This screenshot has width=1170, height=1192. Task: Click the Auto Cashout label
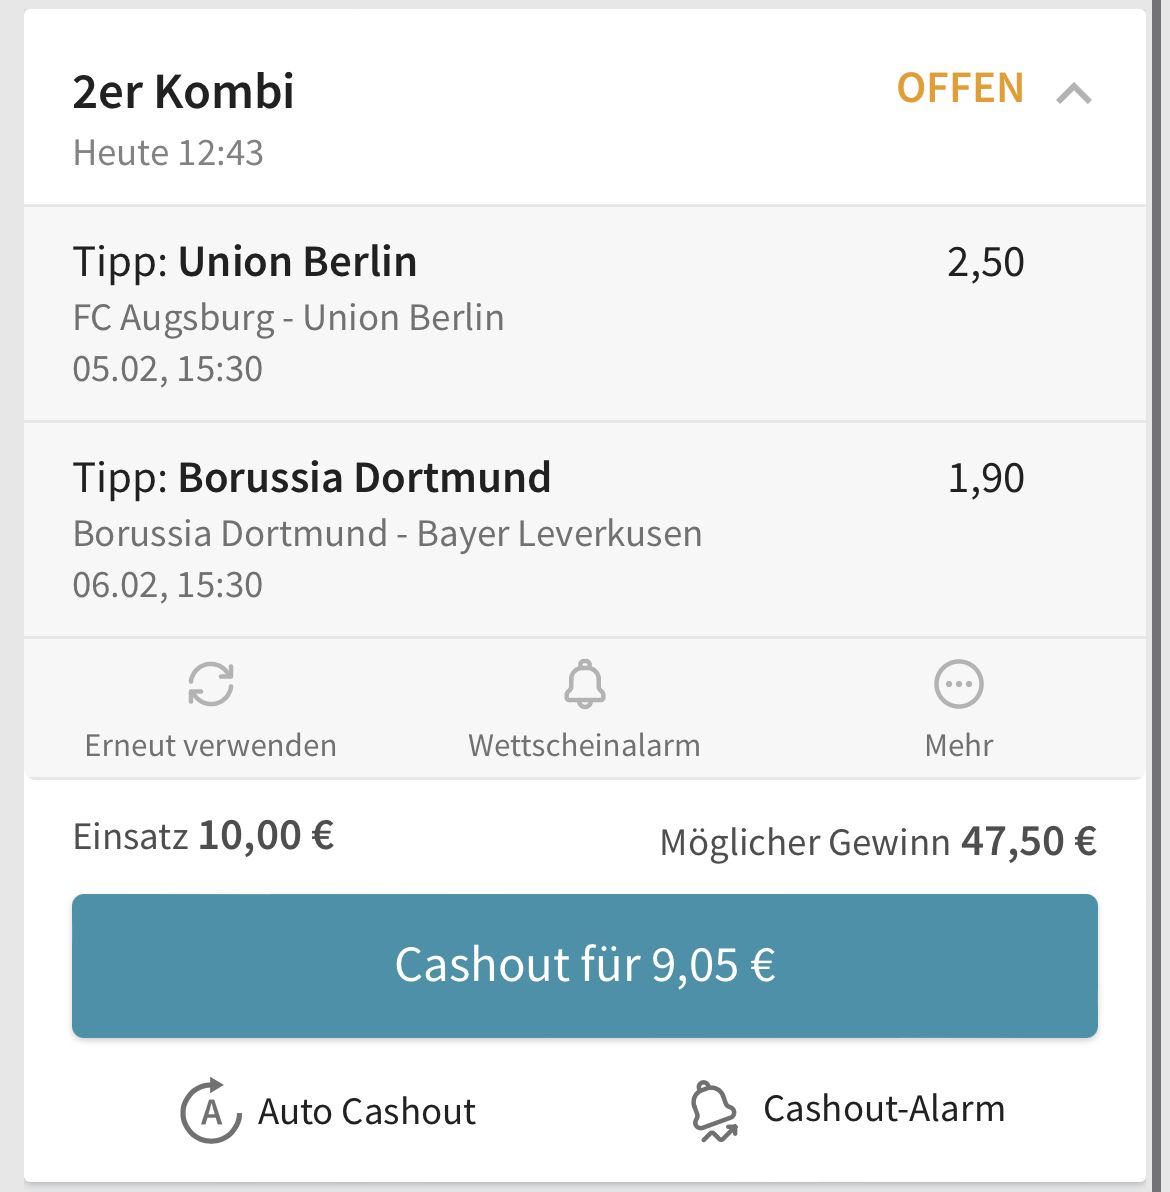(366, 1111)
